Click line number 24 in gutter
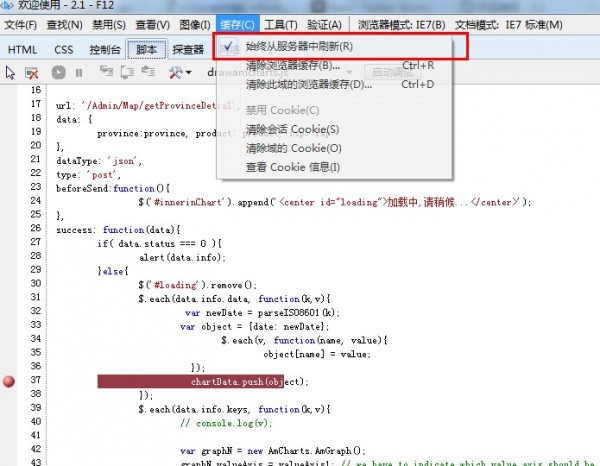Viewport: 600px width, 466px height. click(36, 200)
